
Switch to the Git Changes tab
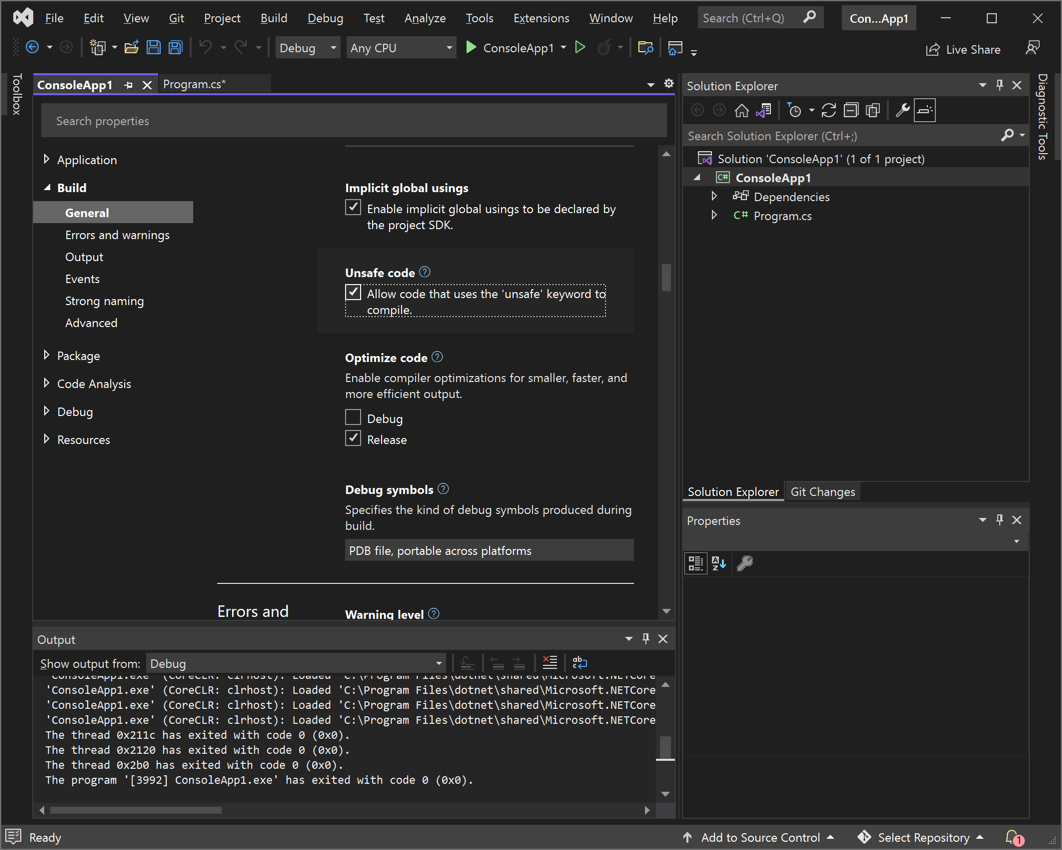(823, 492)
